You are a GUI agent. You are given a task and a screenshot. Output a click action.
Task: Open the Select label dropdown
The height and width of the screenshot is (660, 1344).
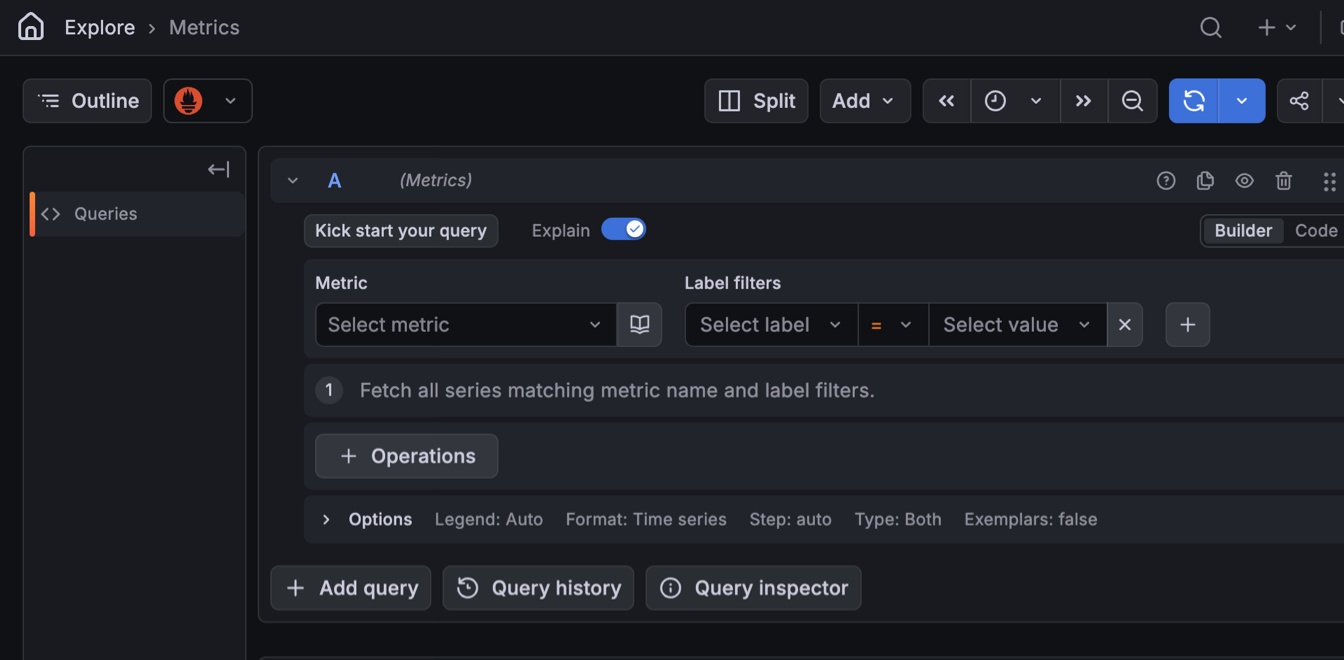point(771,325)
